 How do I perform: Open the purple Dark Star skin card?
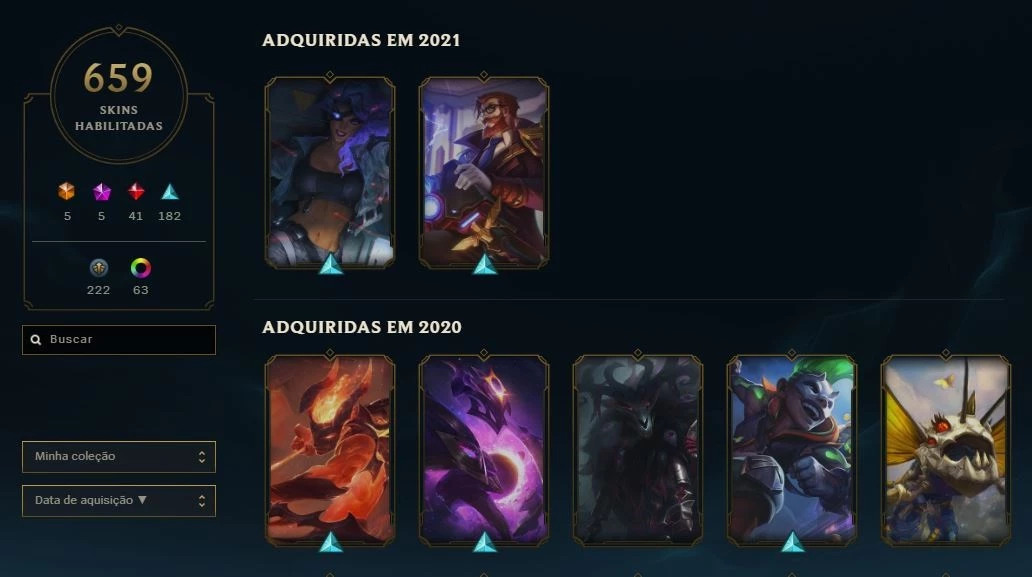click(x=484, y=450)
